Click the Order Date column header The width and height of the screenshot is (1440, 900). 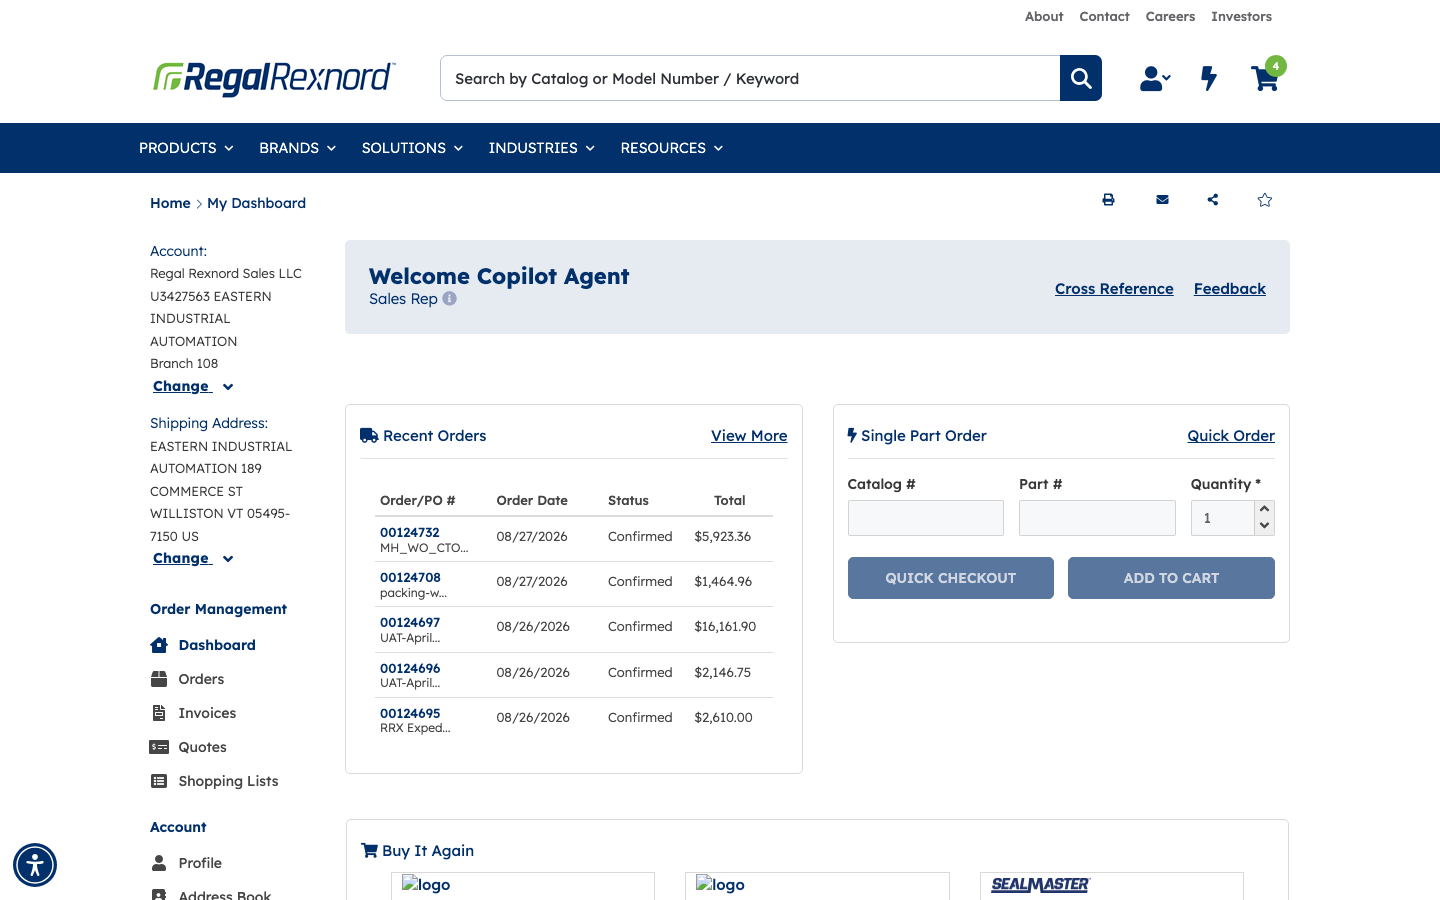(x=532, y=500)
